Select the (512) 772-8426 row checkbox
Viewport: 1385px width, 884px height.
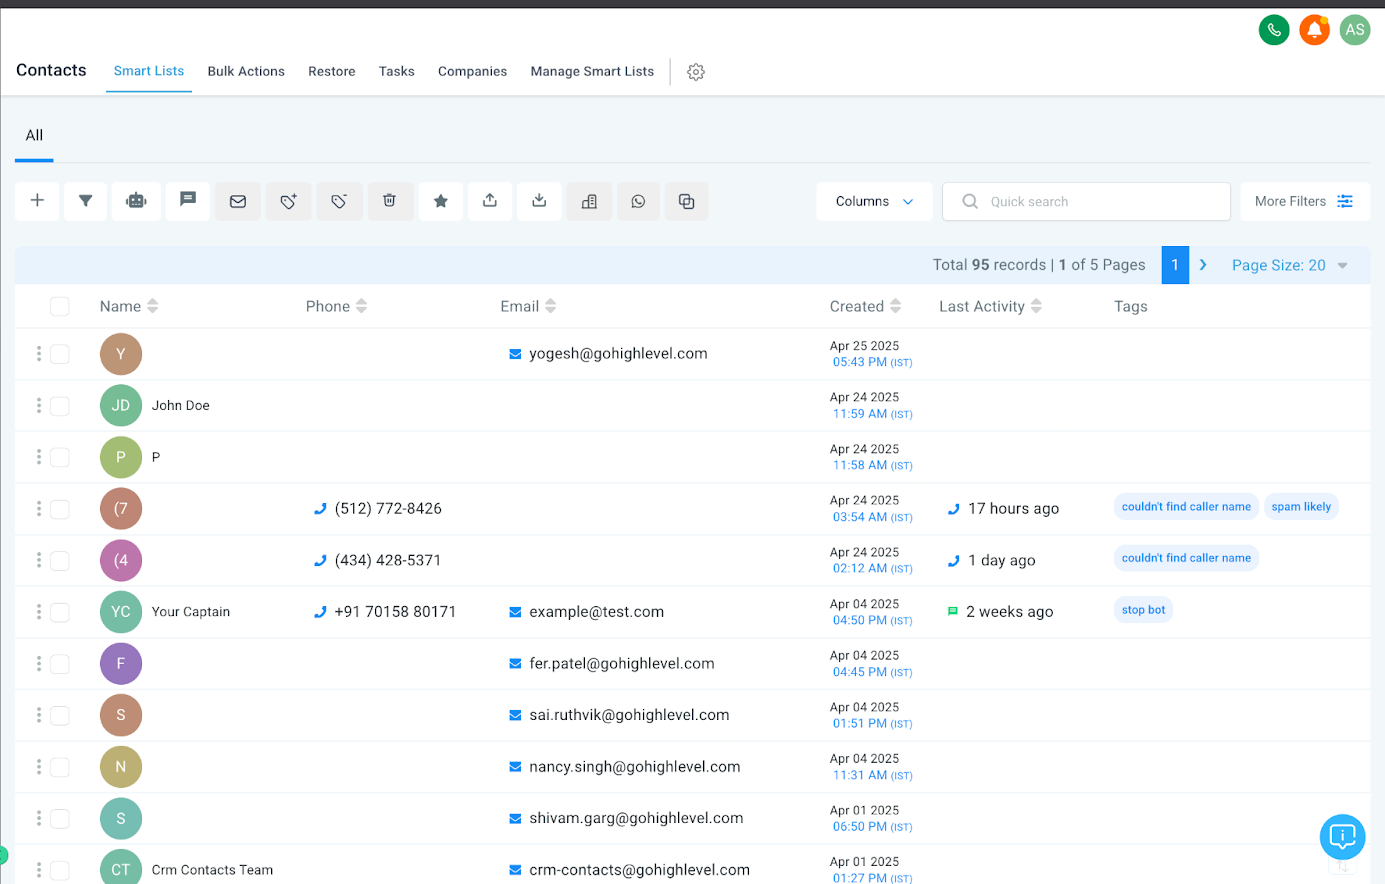[x=60, y=509]
